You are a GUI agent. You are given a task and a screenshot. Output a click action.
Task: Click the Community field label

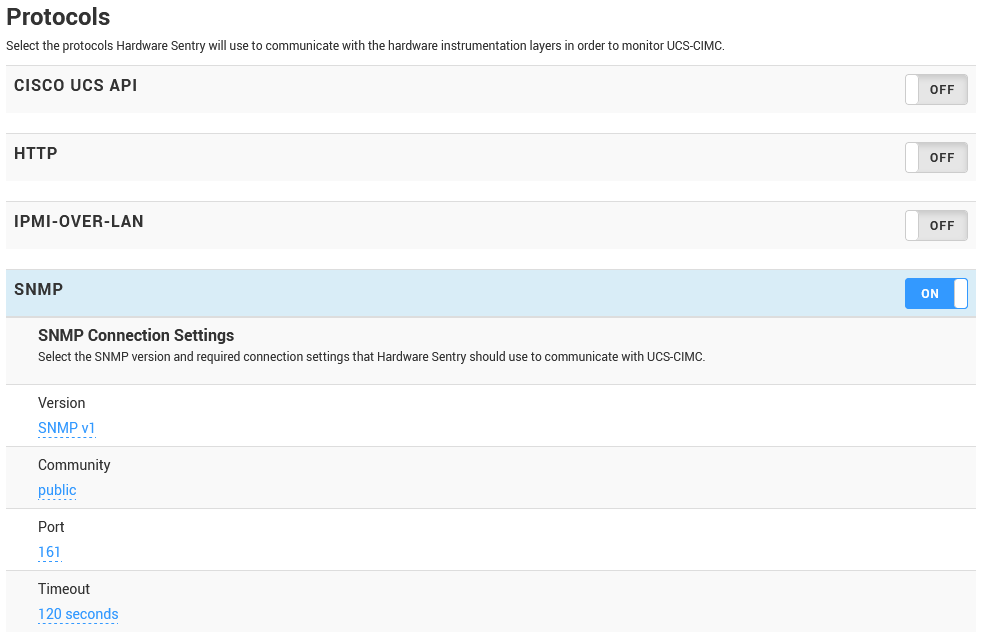click(74, 465)
